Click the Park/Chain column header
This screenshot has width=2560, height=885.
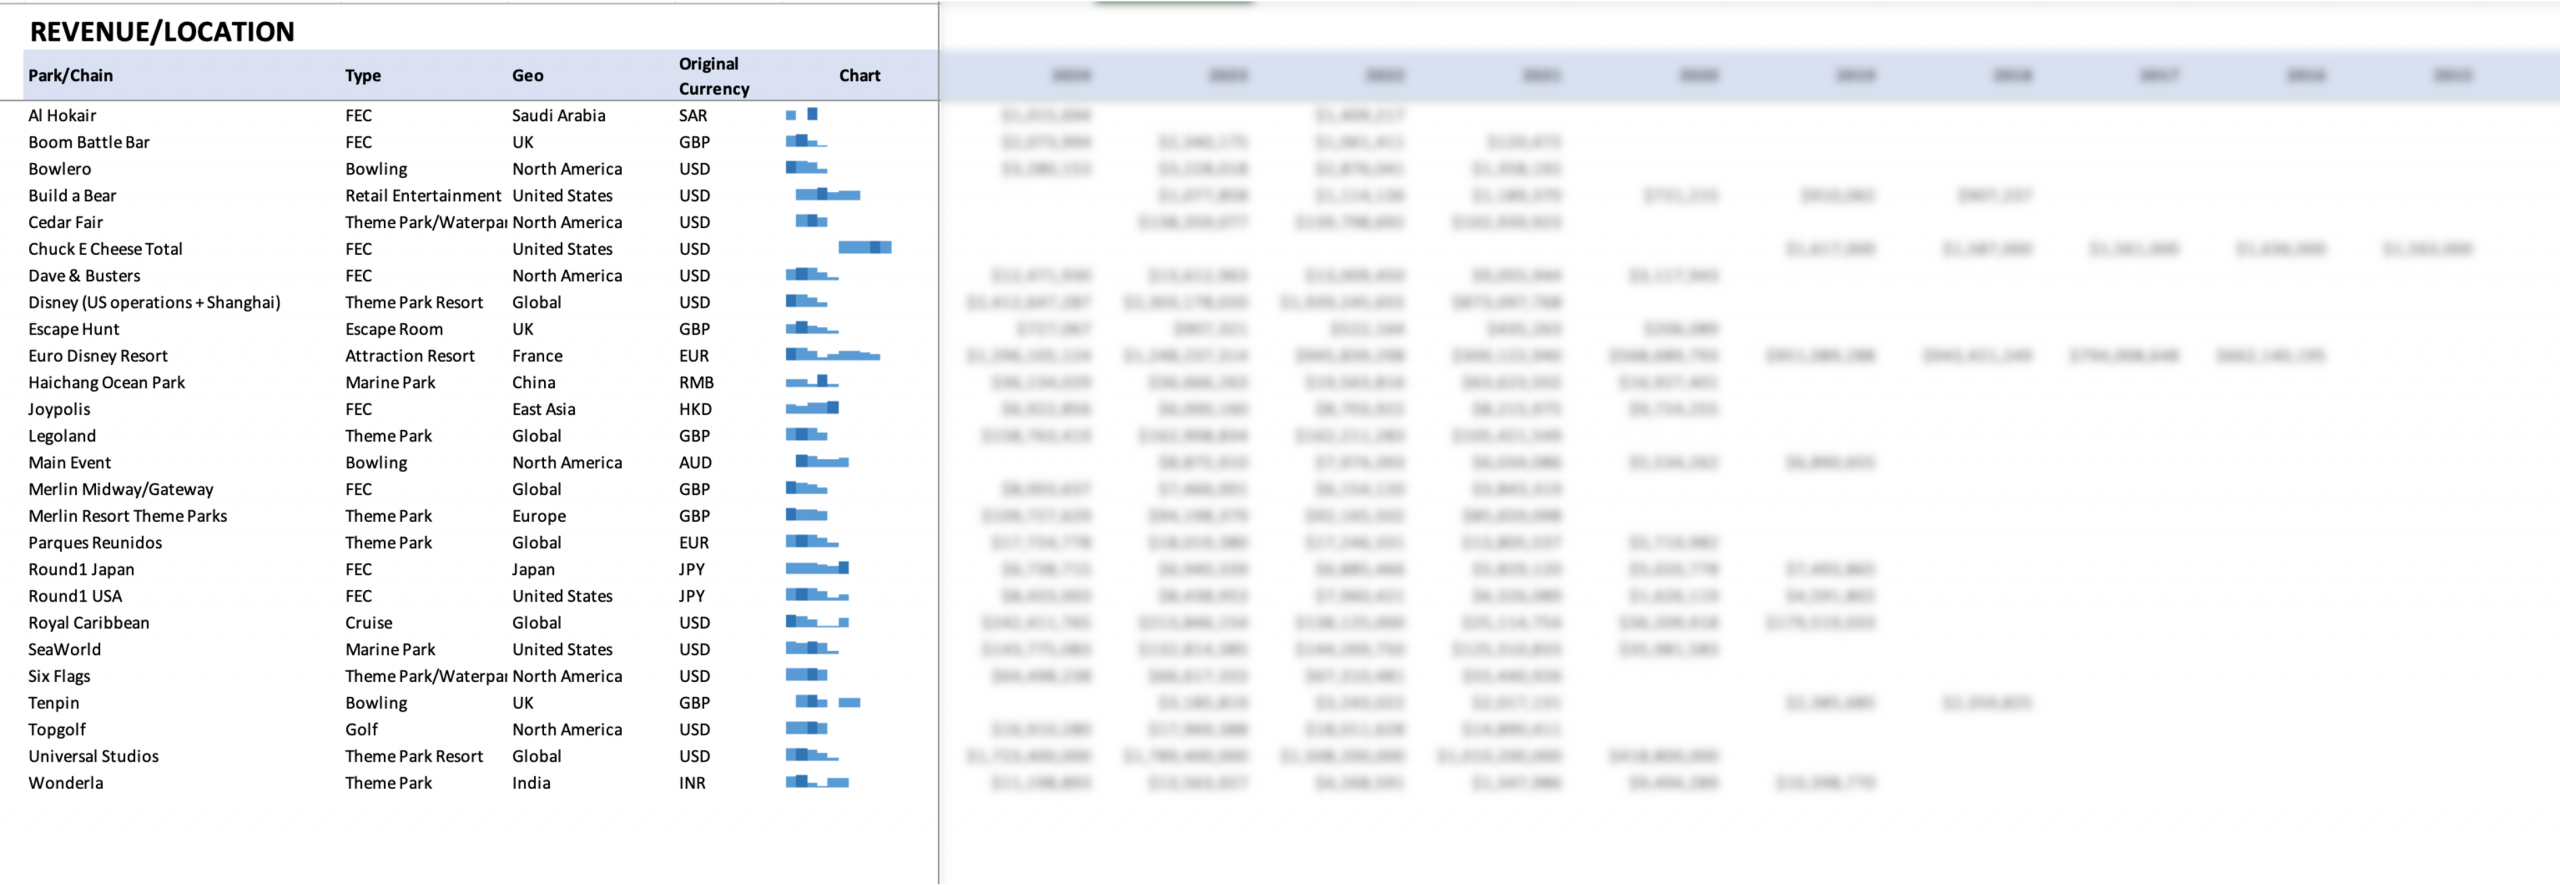70,76
